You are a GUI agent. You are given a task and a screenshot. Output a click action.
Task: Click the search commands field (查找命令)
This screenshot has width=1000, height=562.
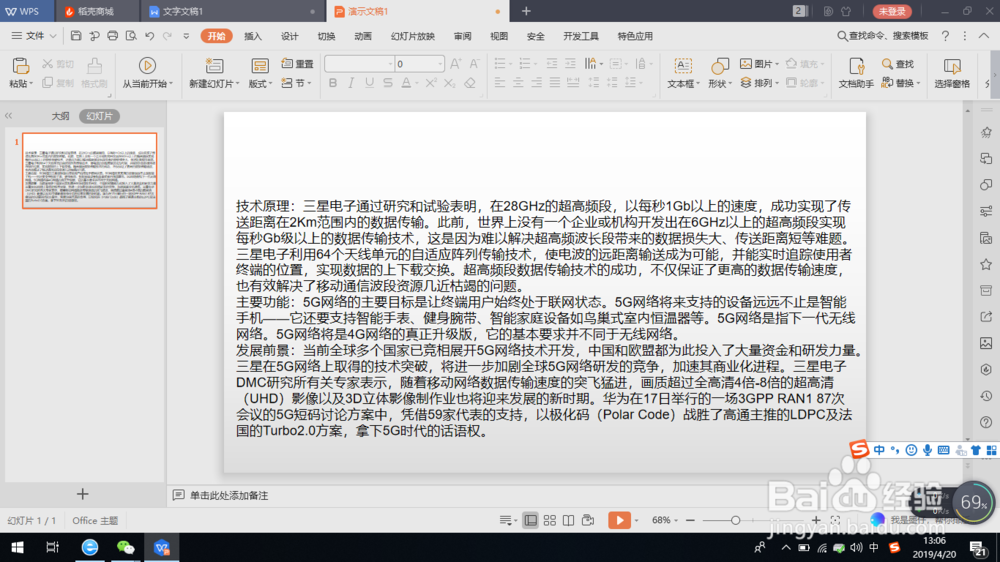tap(883, 36)
